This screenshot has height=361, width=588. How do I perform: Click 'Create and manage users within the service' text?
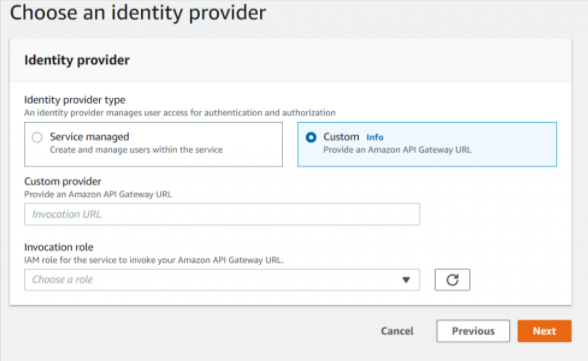point(136,150)
